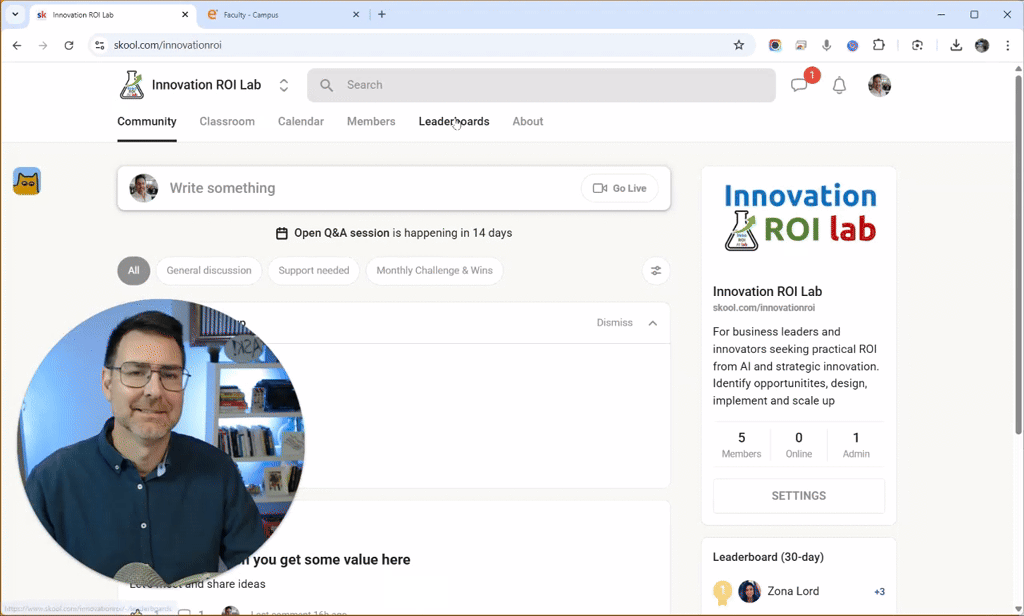Open the community switcher chevron next to group name

(x=283, y=85)
